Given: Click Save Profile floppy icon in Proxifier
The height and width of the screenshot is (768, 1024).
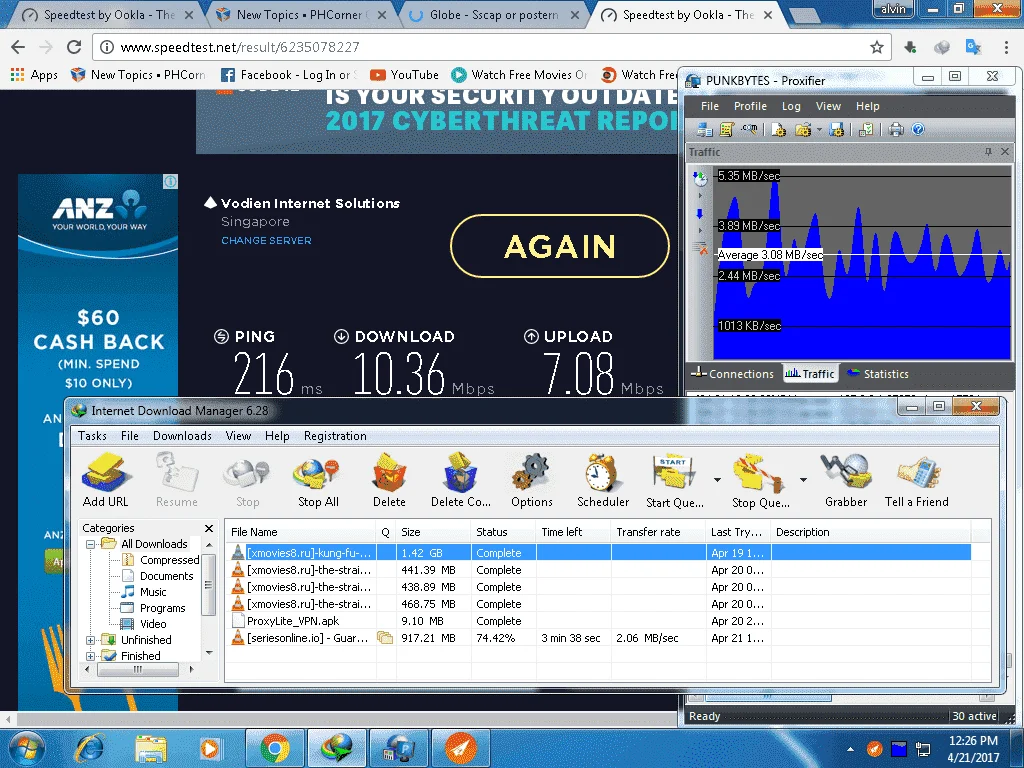Looking at the screenshot, I should click(x=837, y=129).
